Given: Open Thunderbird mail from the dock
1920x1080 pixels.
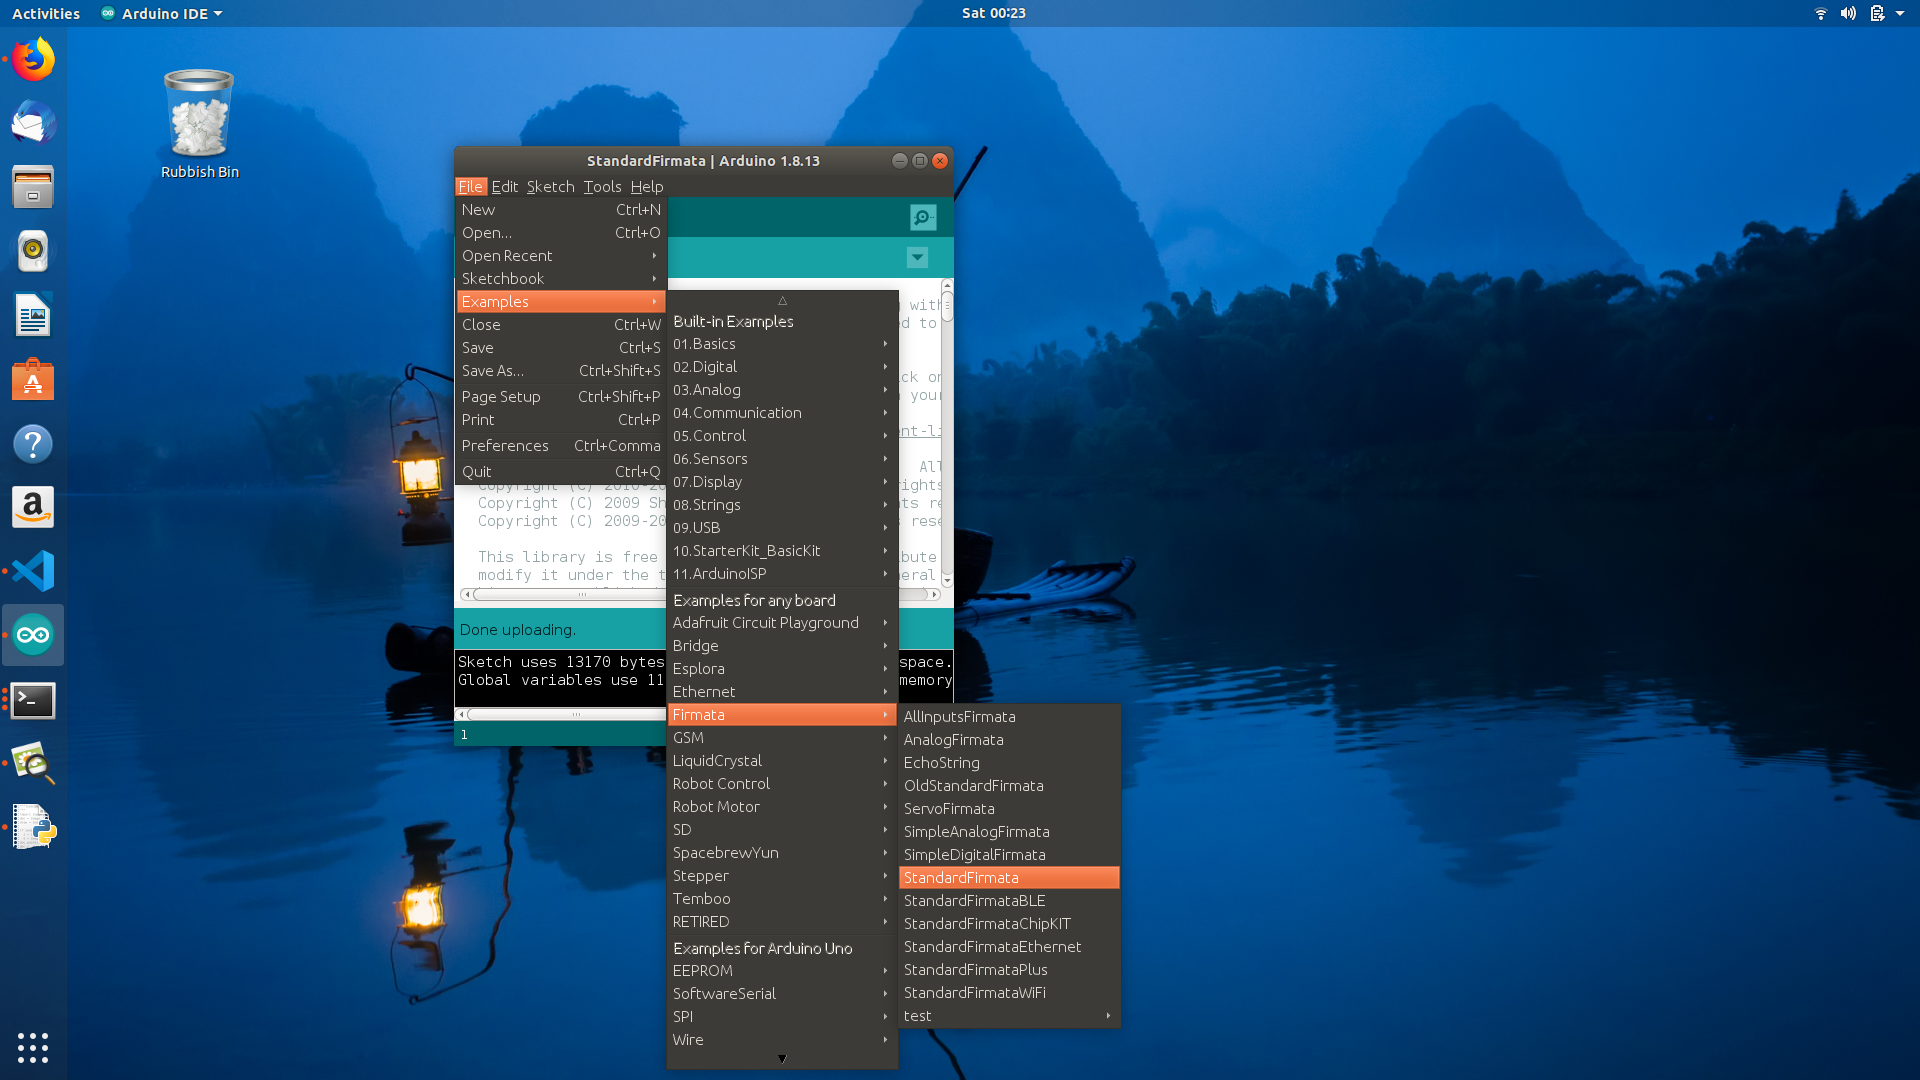Looking at the screenshot, I should pyautogui.click(x=33, y=124).
